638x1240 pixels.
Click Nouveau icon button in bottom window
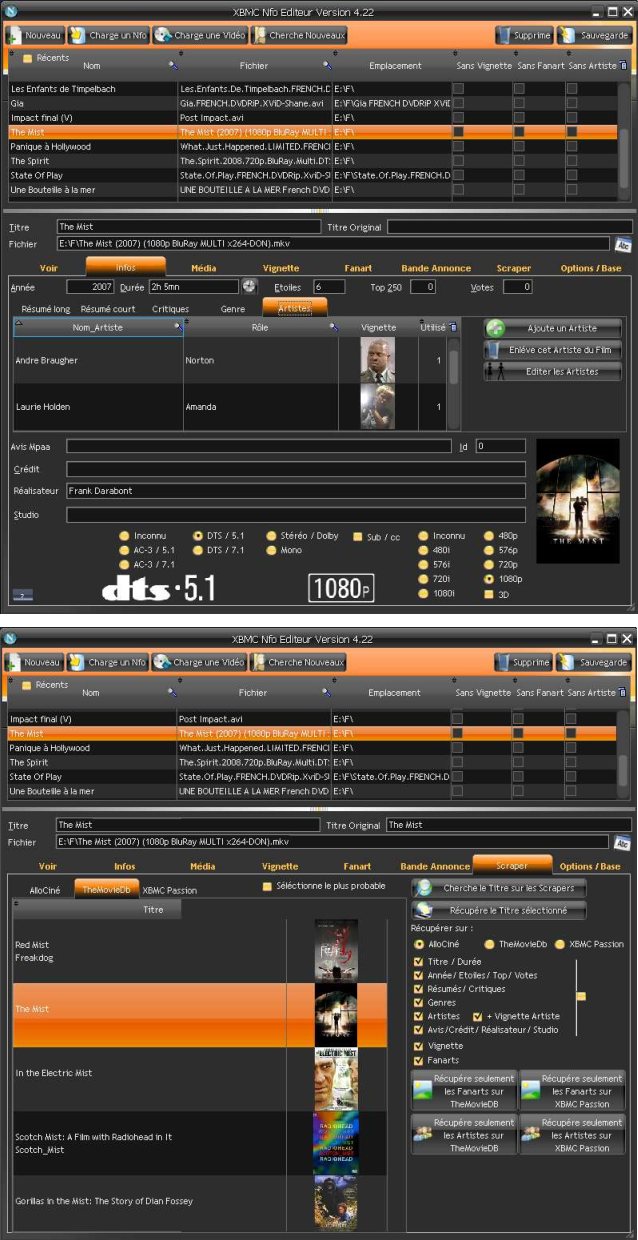[x=34, y=662]
